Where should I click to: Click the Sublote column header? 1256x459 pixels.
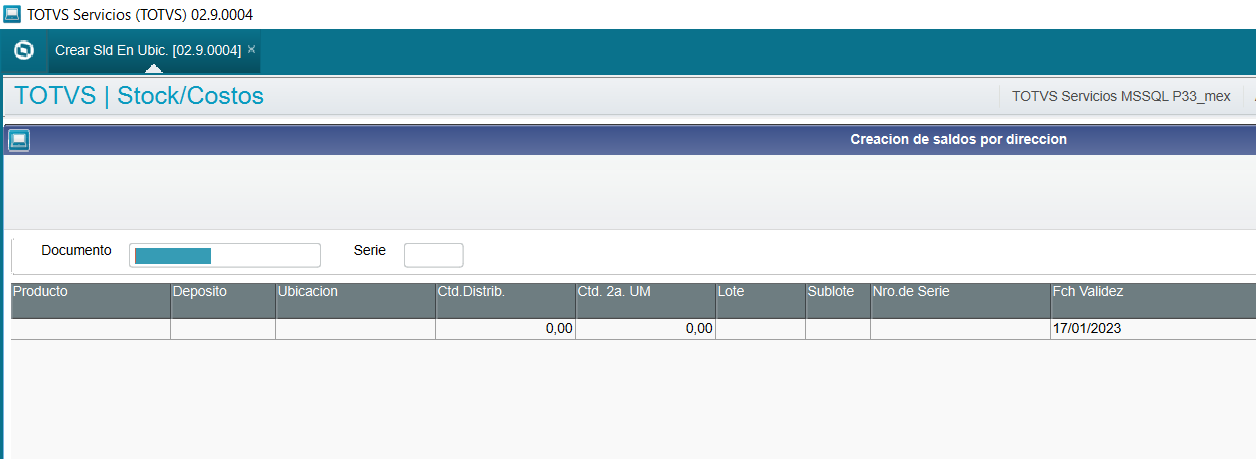coord(838,300)
